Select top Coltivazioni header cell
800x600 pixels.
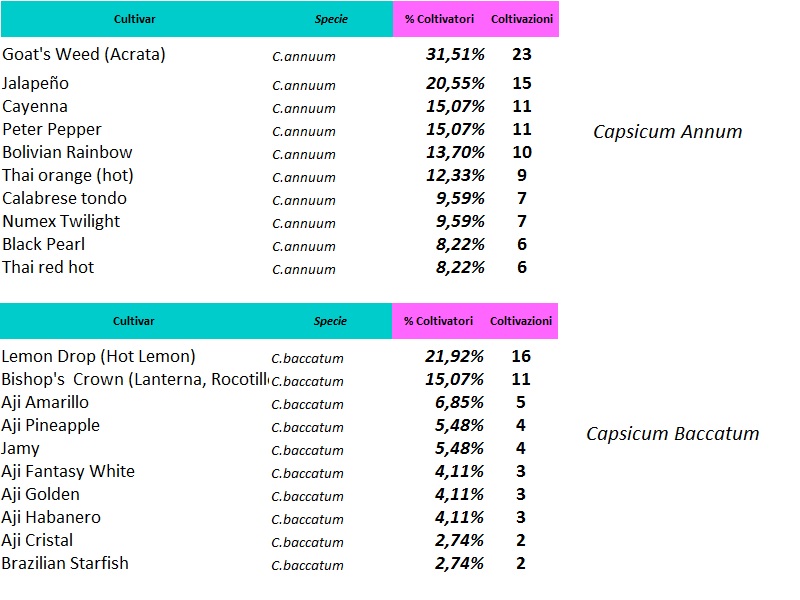click(x=522, y=19)
